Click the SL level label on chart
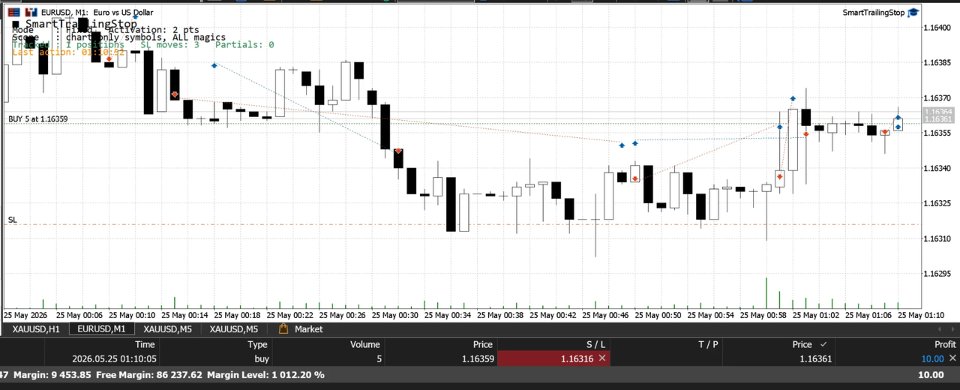This screenshot has width=960, height=390. (12, 219)
